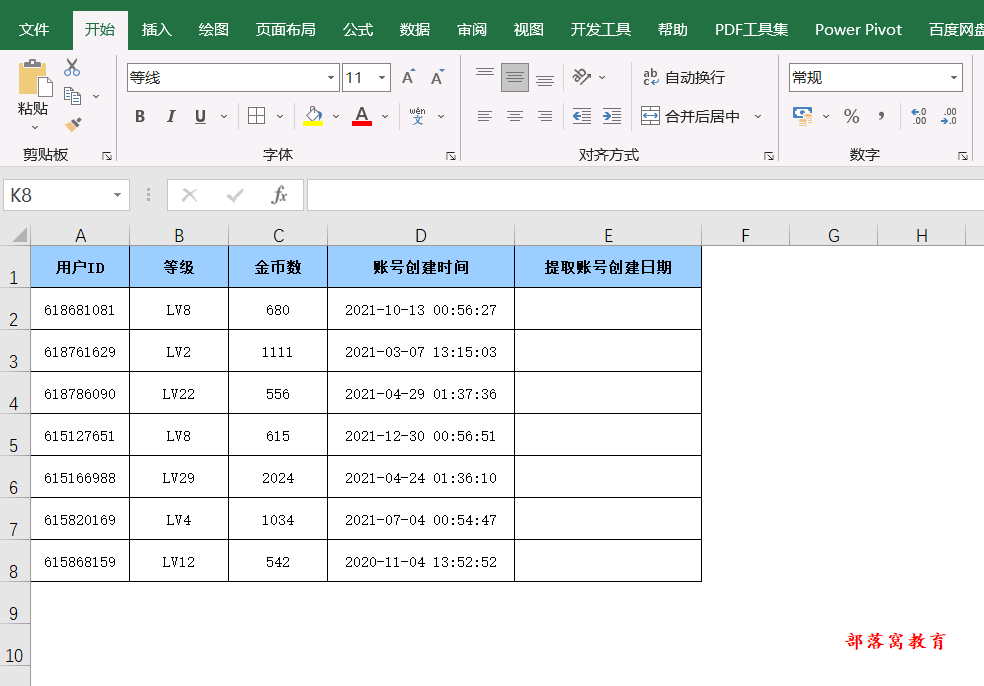Open the font size 11 dropdown
This screenshot has height=686, width=984.
(x=382, y=77)
